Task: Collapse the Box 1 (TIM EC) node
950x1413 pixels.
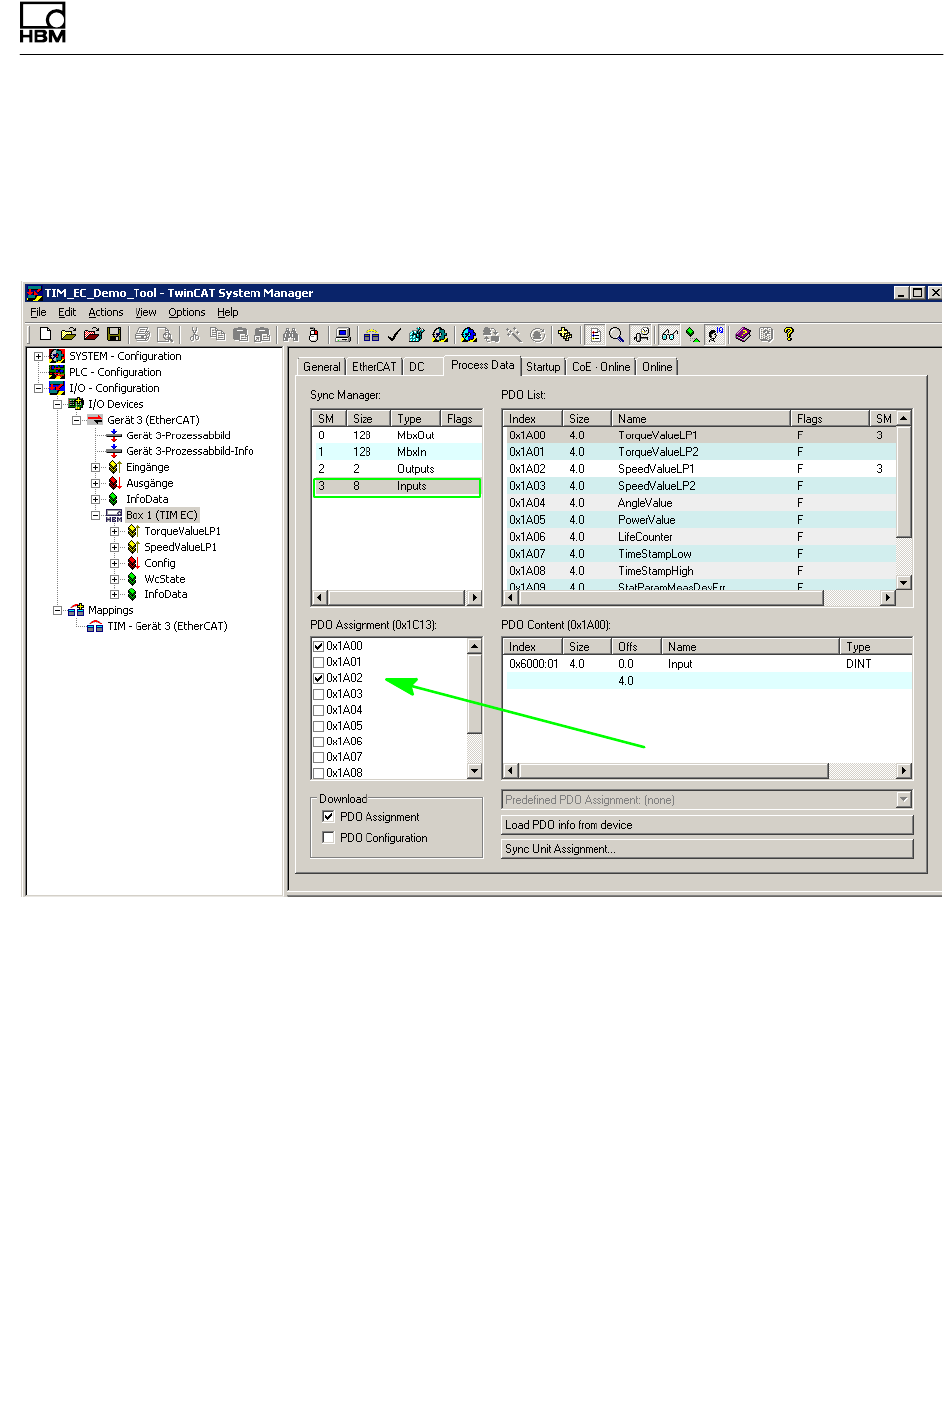Action: pyautogui.click(x=96, y=516)
